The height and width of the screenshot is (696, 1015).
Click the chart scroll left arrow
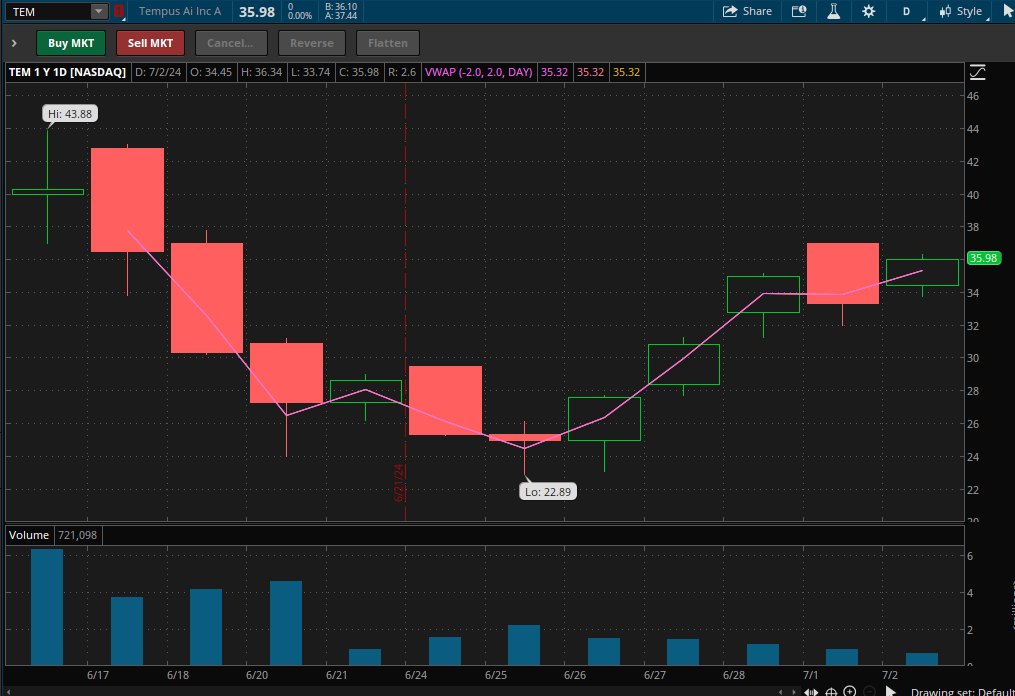coord(781,692)
